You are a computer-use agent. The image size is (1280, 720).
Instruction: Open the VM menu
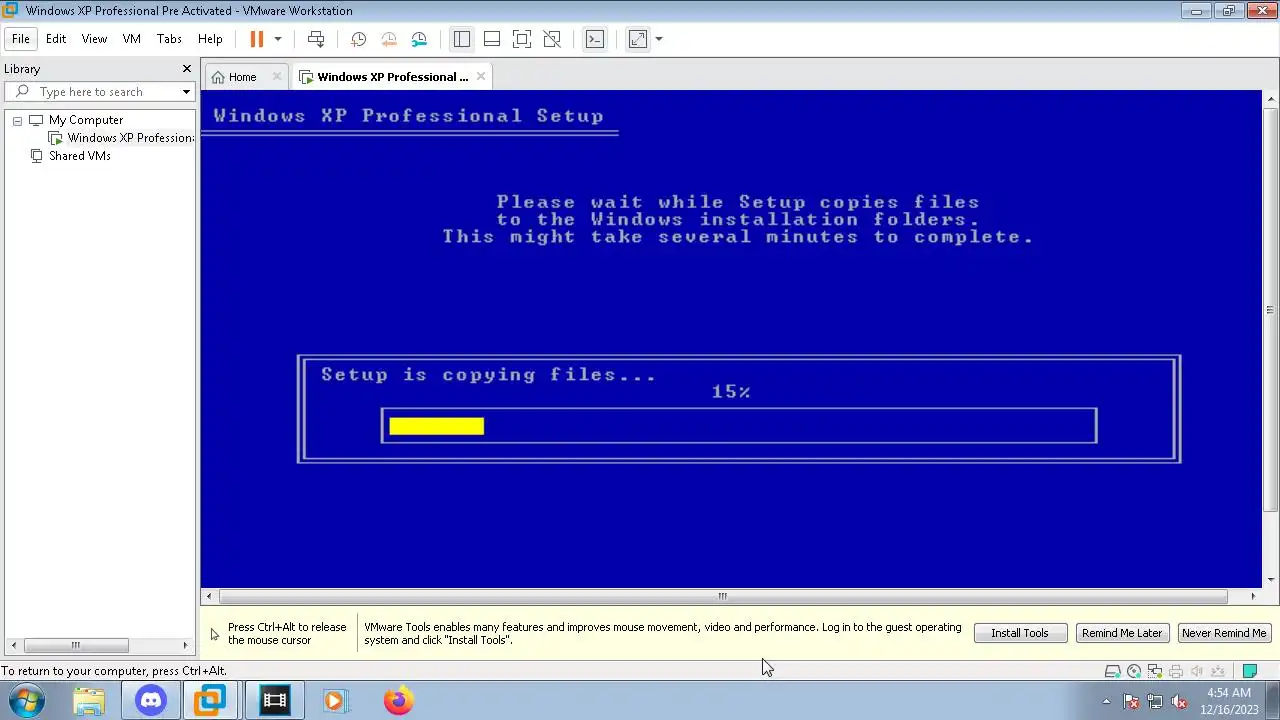131,39
